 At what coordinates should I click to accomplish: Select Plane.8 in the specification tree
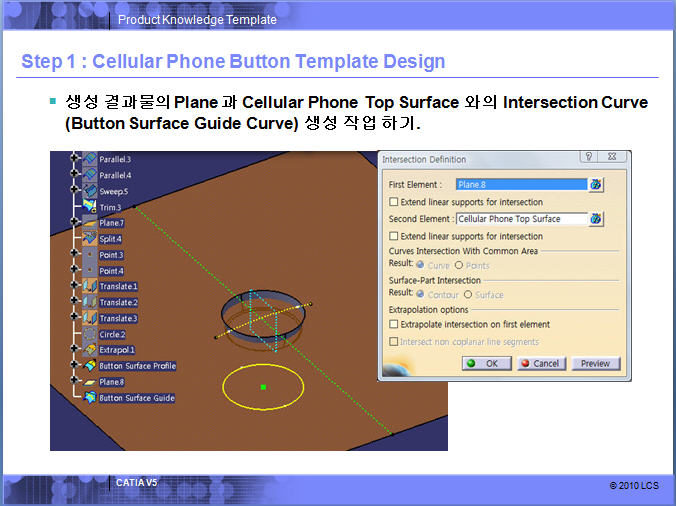(x=111, y=382)
